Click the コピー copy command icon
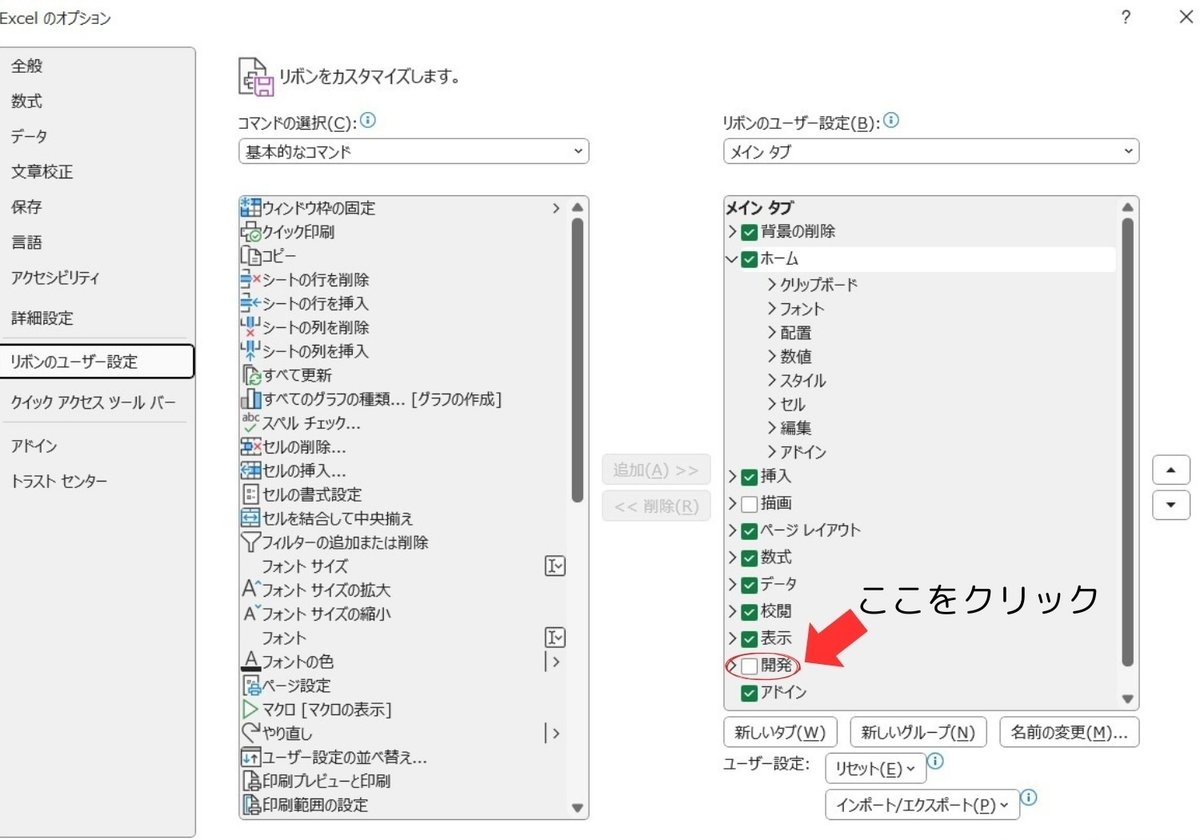 point(251,256)
